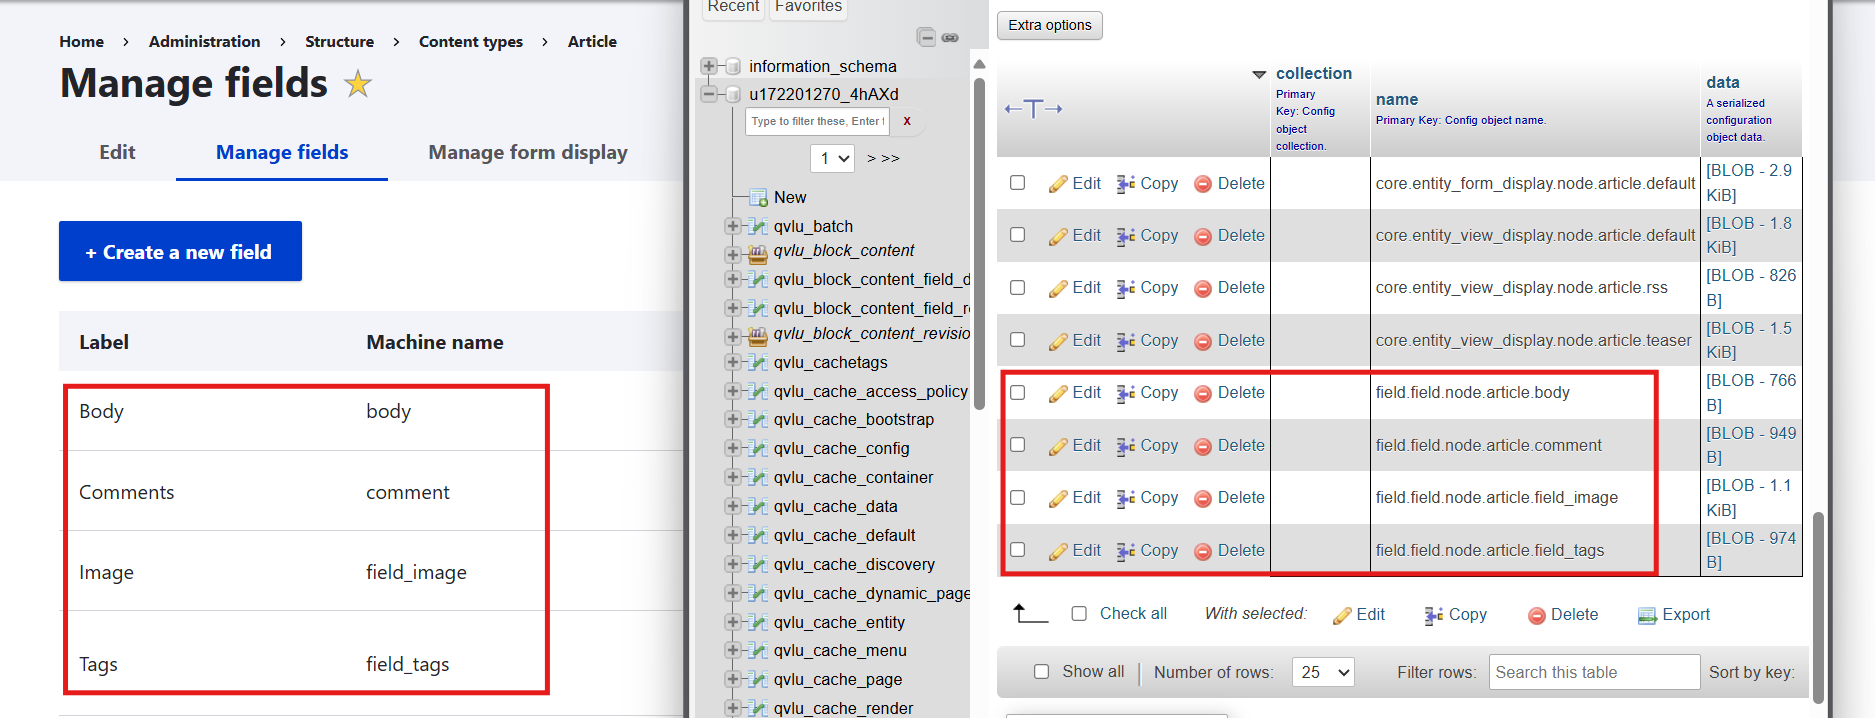Open the page number dropdown in navigation tree
The width and height of the screenshot is (1875, 718).
(831, 158)
